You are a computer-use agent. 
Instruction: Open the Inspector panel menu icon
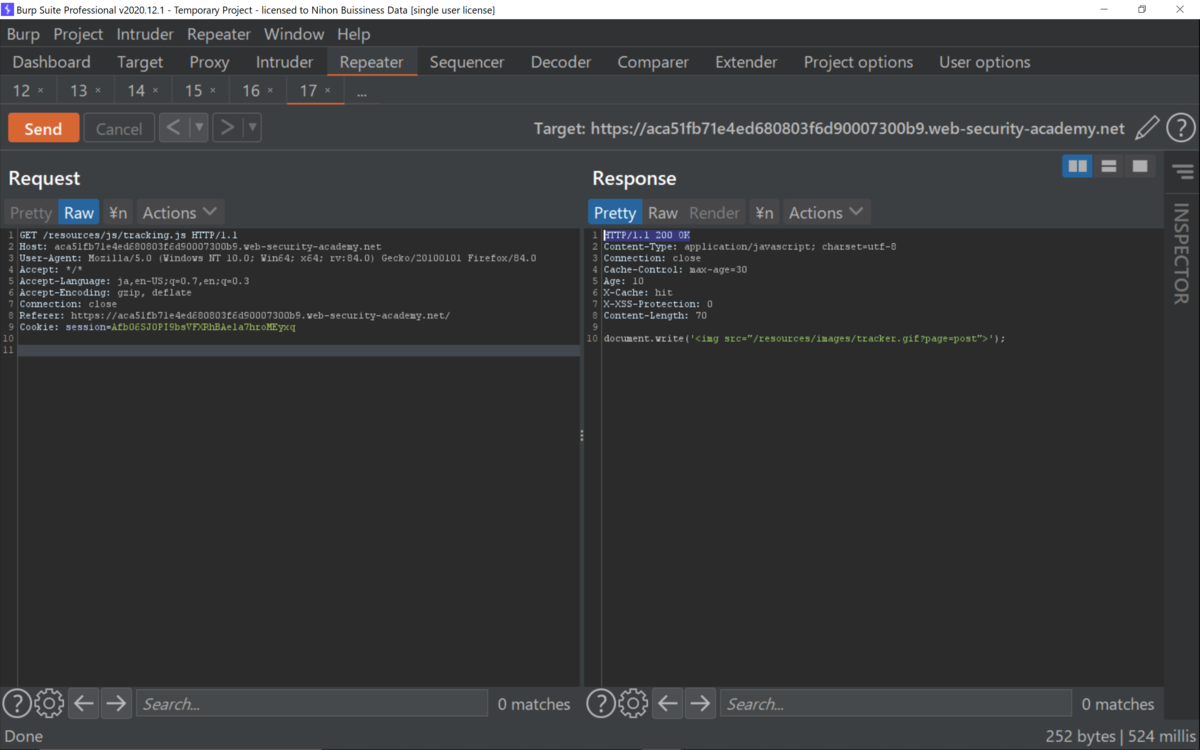tap(1184, 172)
